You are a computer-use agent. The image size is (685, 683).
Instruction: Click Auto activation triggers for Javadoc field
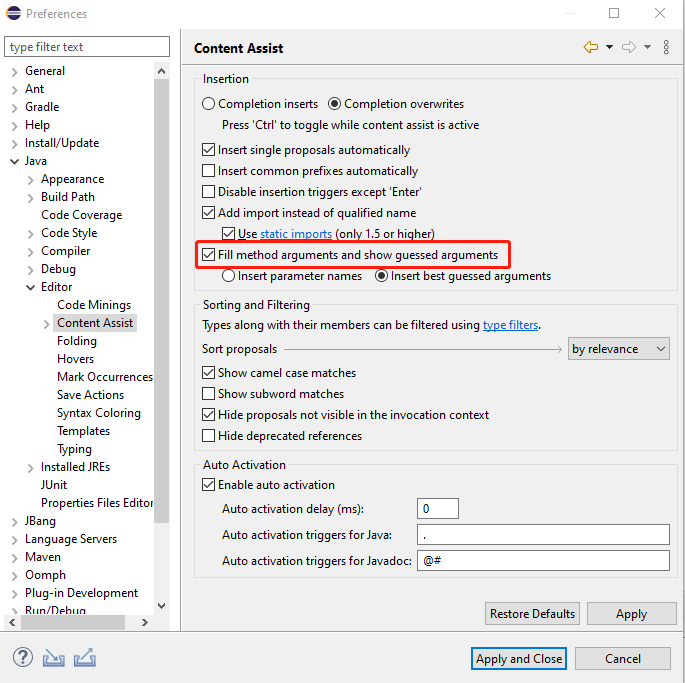click(x=543, y=560)
